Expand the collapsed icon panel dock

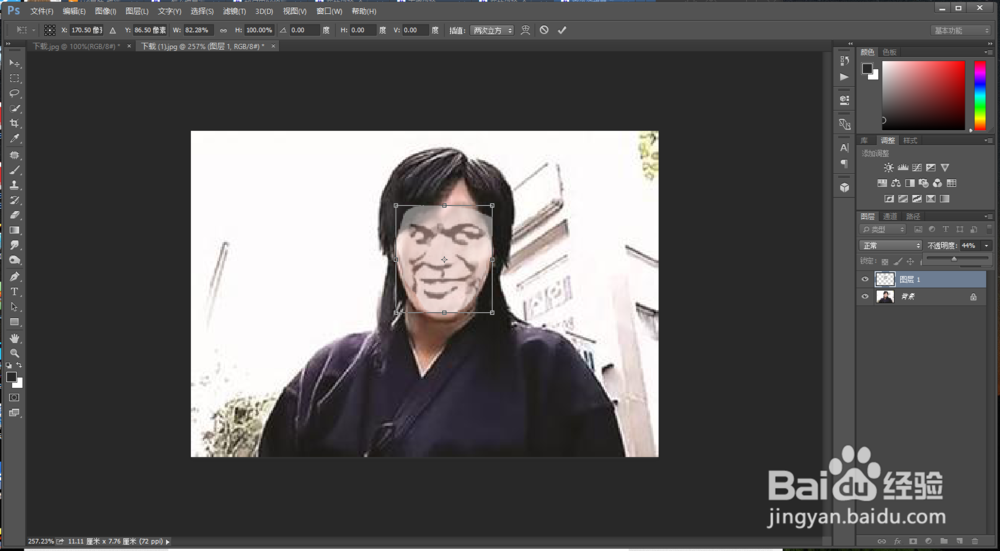pos(849,44)
